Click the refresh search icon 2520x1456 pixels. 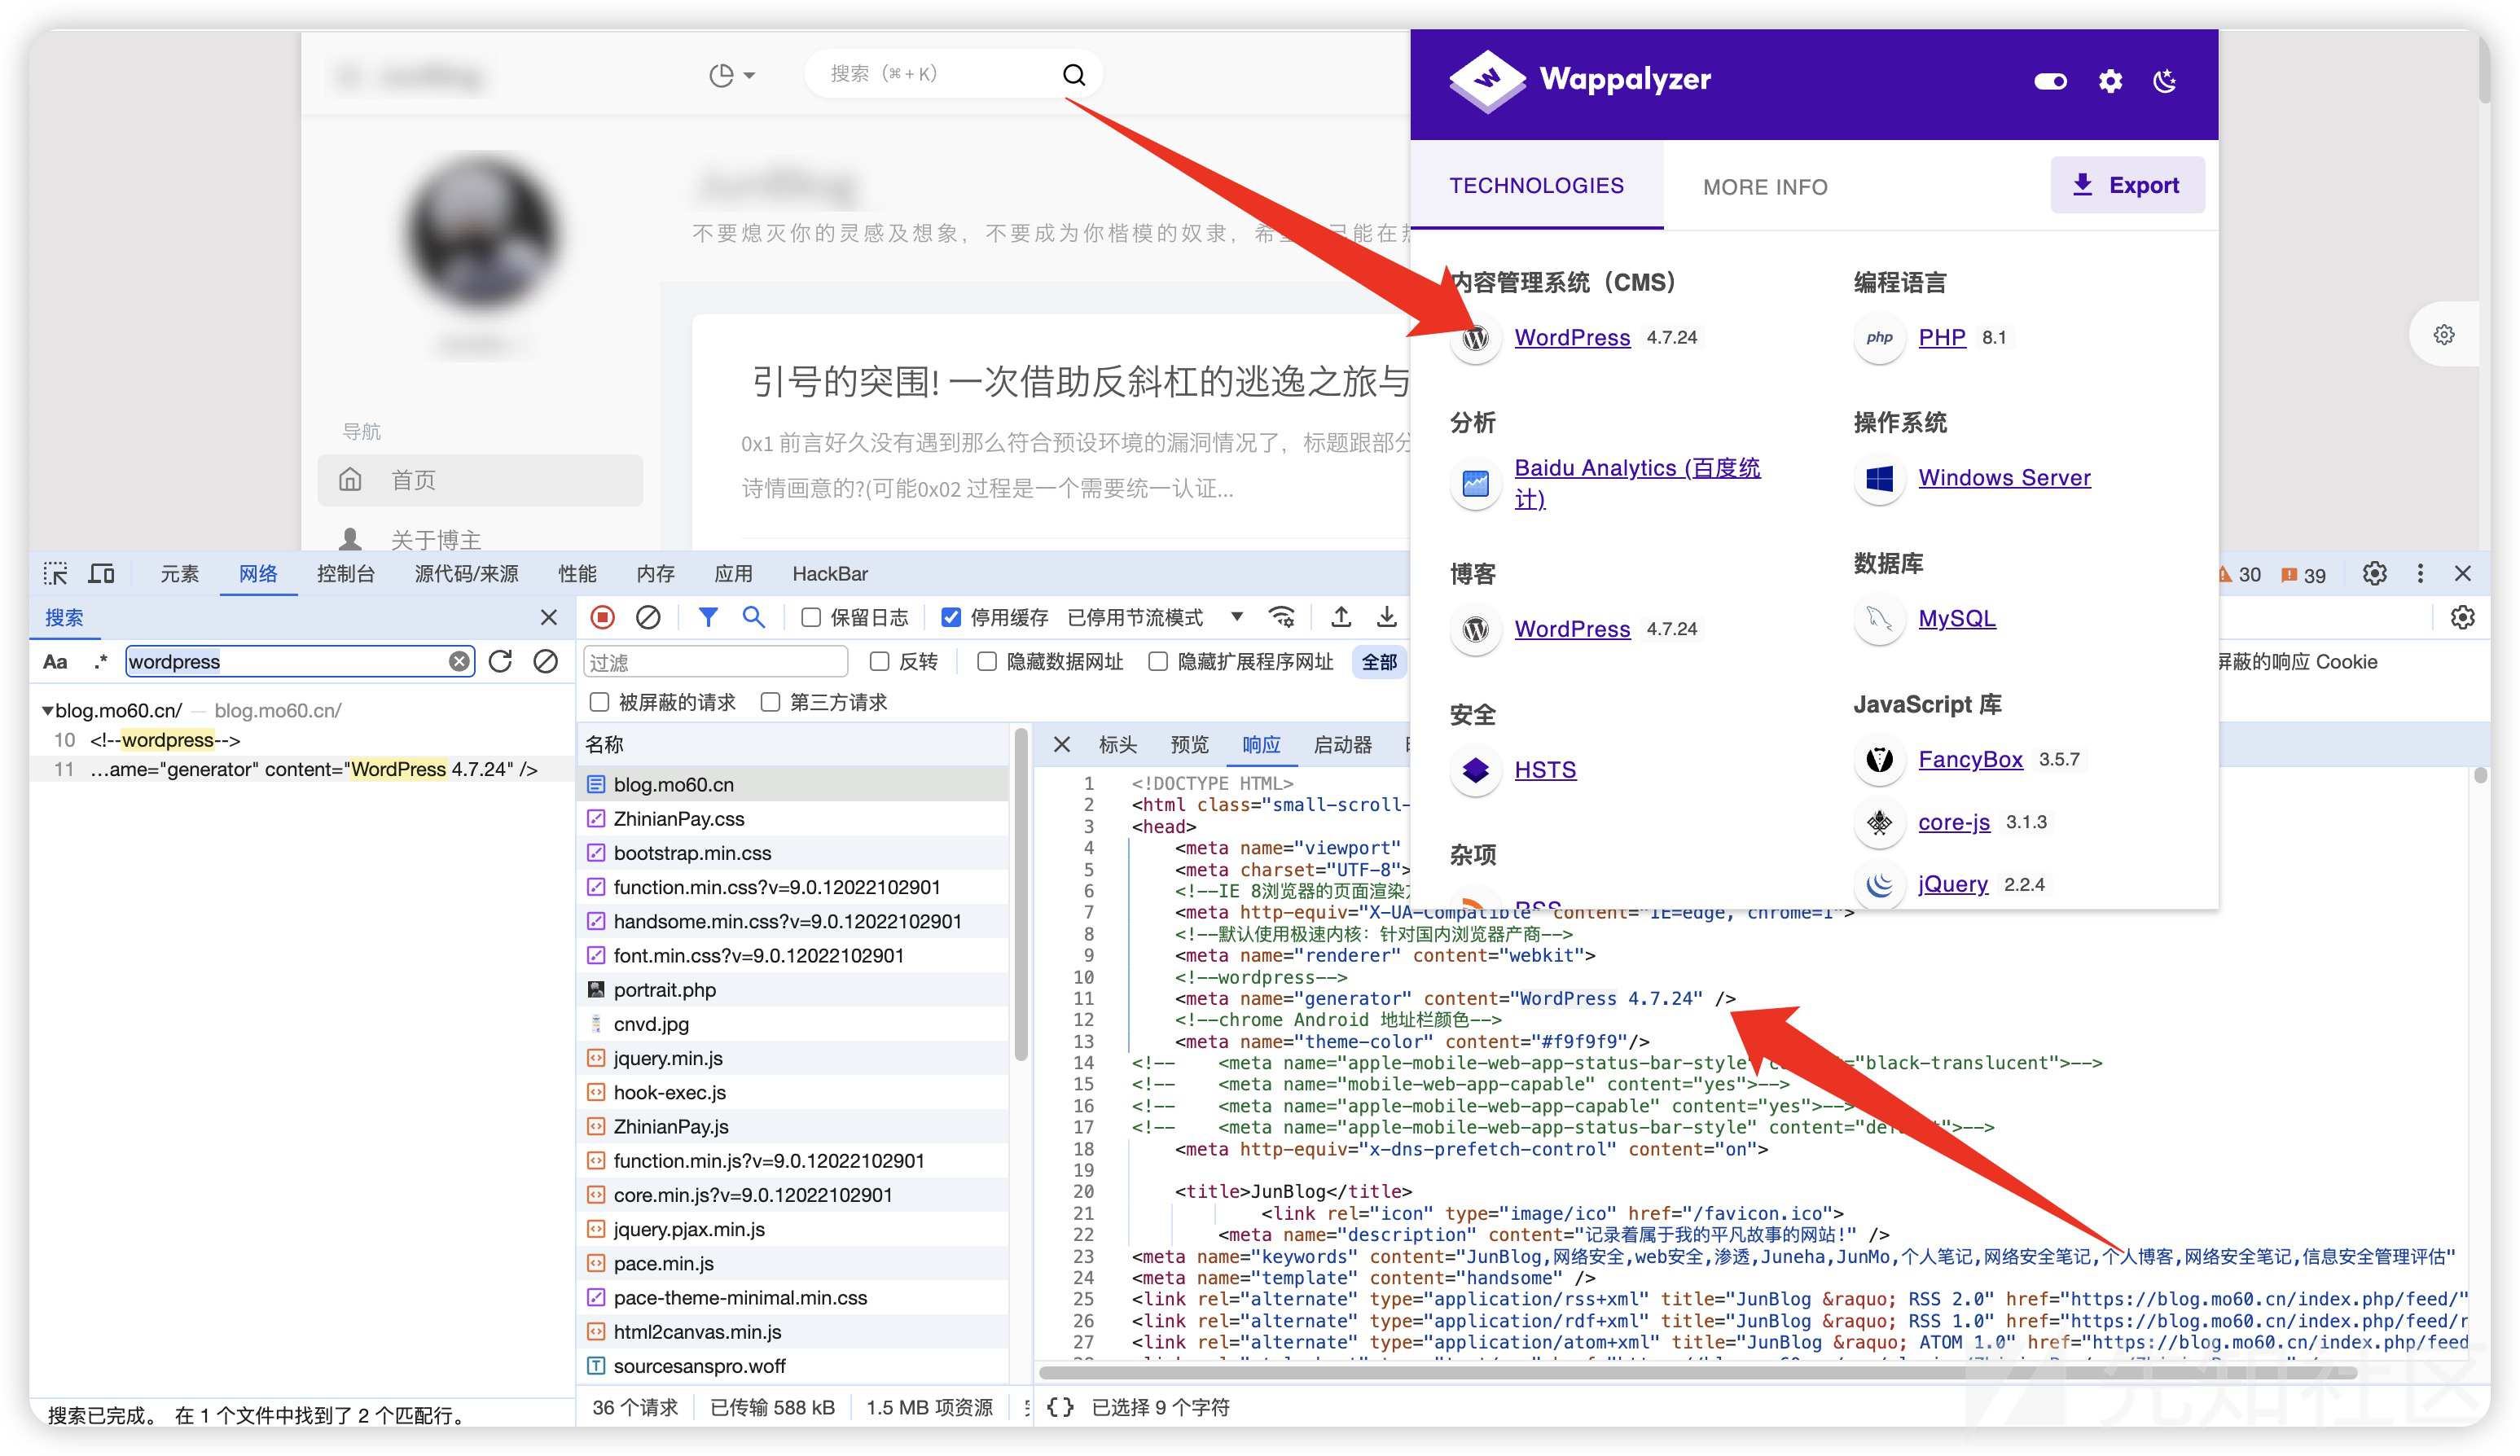point(501,661)
